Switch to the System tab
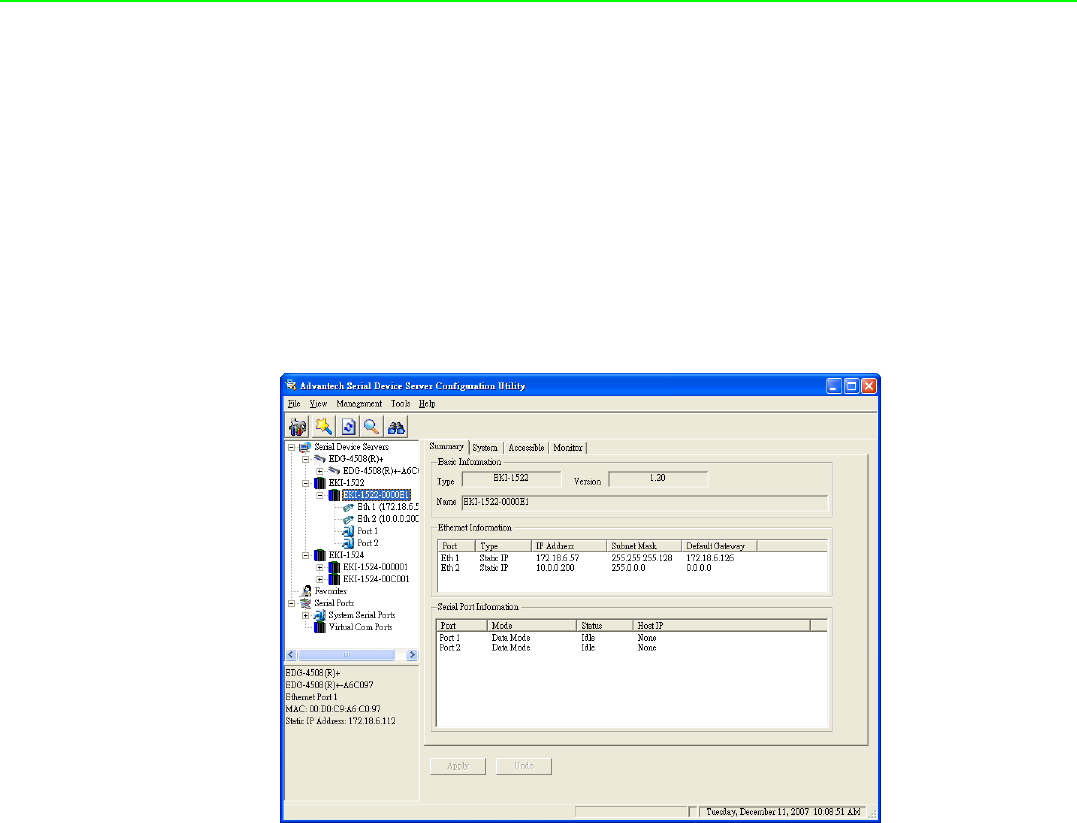This screenshot has height=823, width=1077. (485, 448)
